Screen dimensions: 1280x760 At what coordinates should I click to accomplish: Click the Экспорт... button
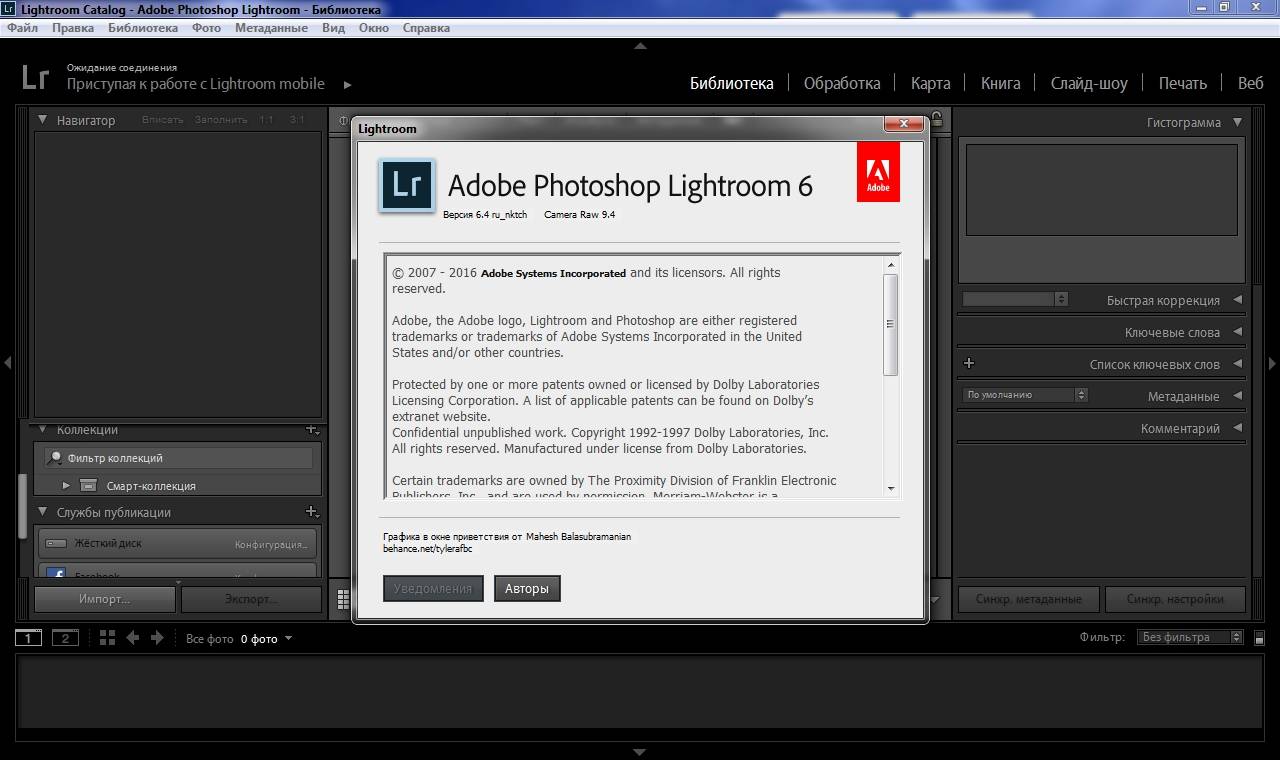point(251,599)
